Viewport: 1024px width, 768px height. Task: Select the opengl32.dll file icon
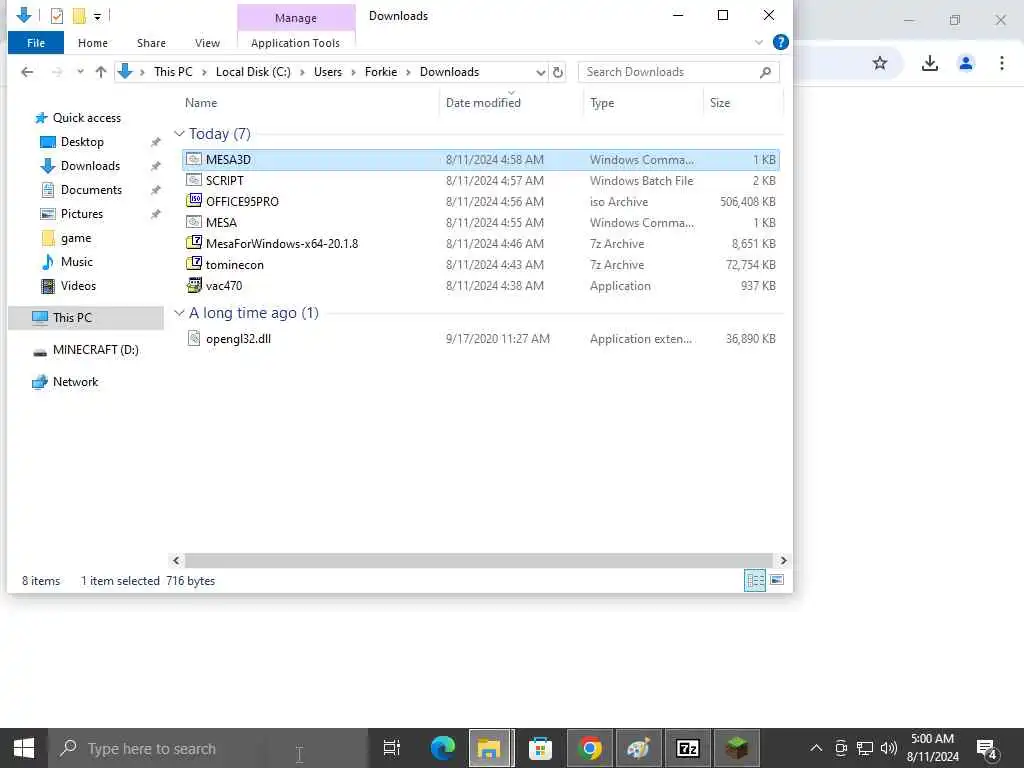(194, 338)
